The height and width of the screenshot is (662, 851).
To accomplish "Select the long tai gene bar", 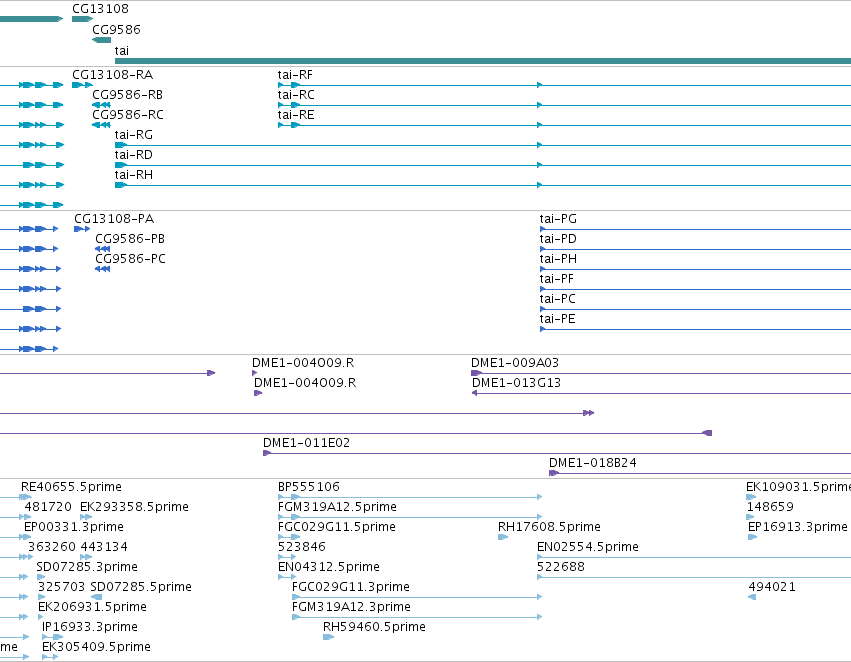I will [483, 61].
